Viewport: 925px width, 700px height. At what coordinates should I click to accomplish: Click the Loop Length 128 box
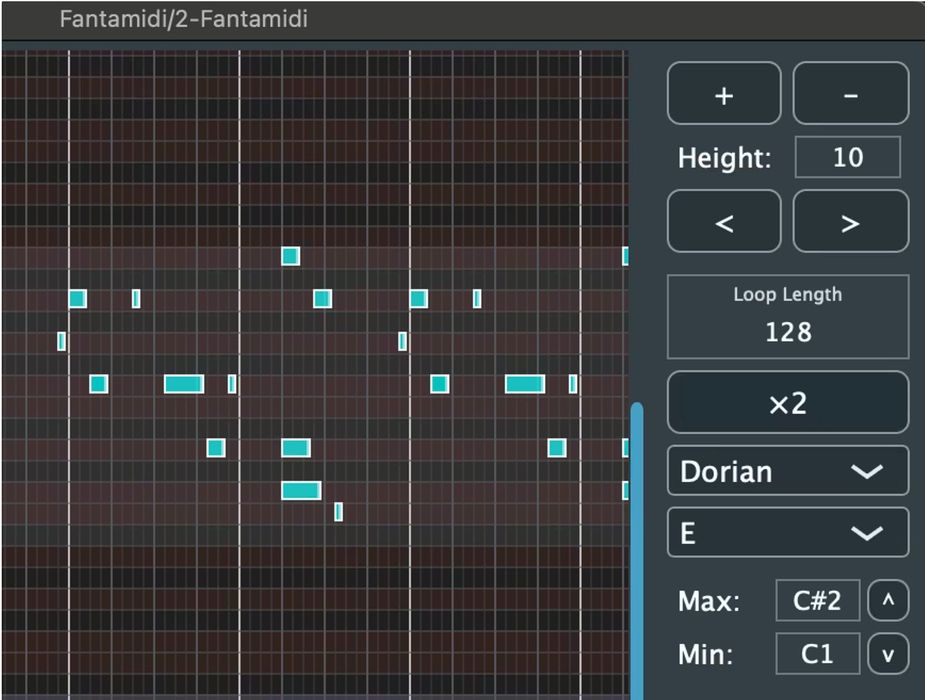pos(787,317)
